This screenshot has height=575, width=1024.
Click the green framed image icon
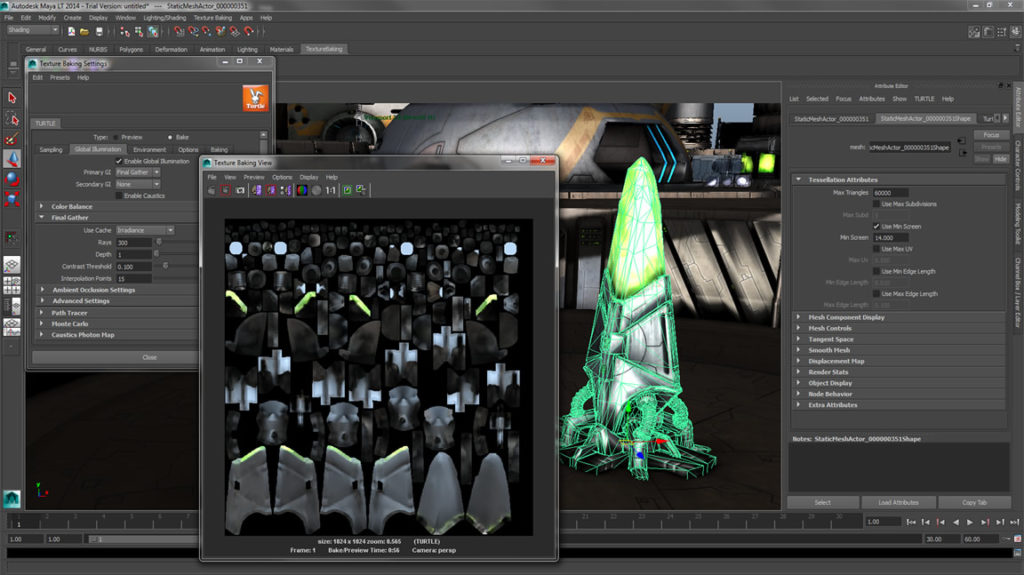(347, 190)
